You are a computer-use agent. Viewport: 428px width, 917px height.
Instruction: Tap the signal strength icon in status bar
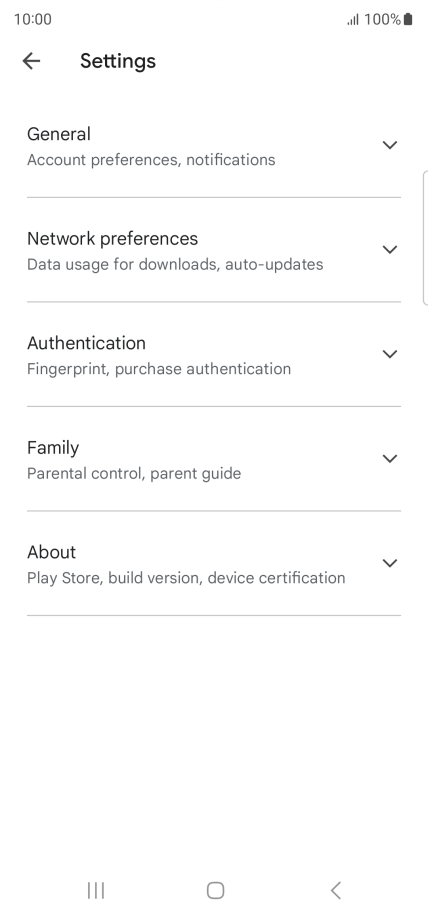point(353,20)
